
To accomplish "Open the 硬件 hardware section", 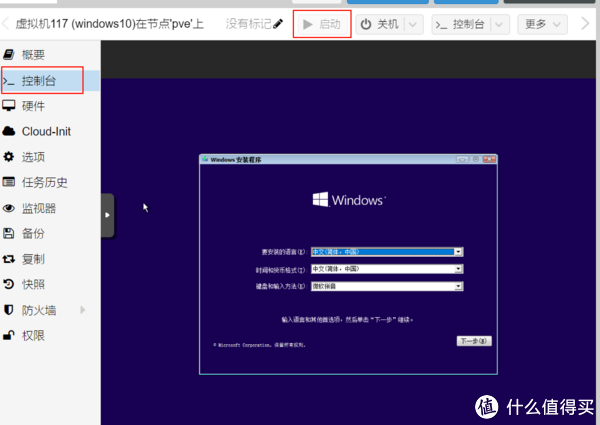I will pyautogui.click(x=33, y=106).
